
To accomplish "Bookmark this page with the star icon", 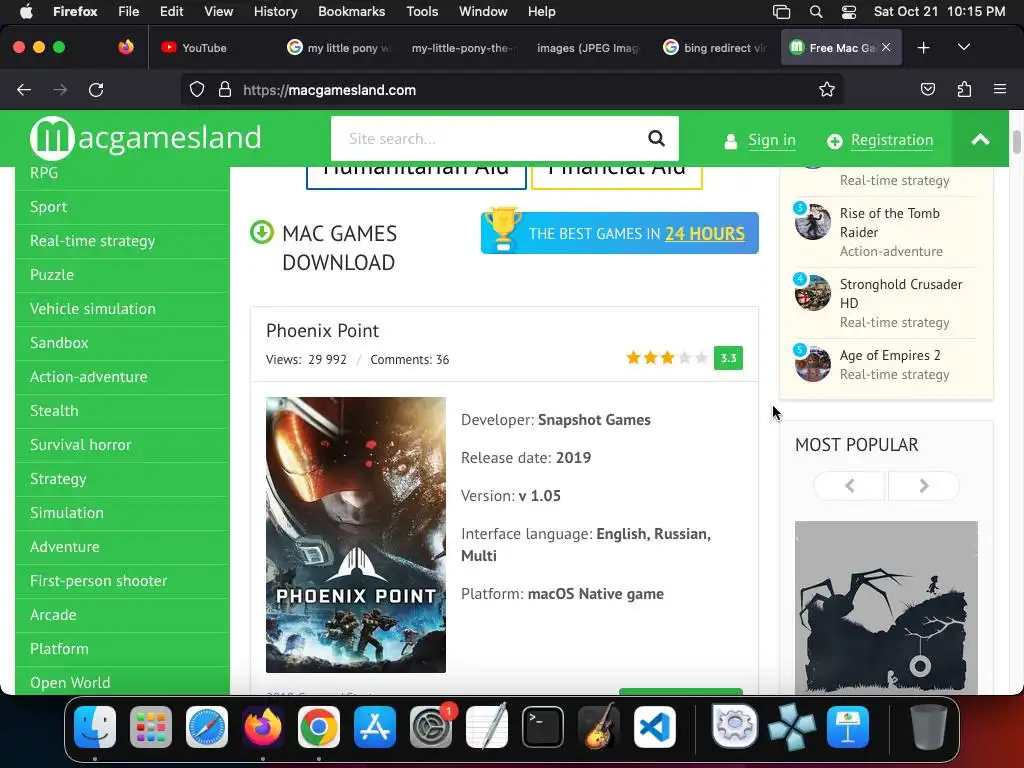I will 827,89.
